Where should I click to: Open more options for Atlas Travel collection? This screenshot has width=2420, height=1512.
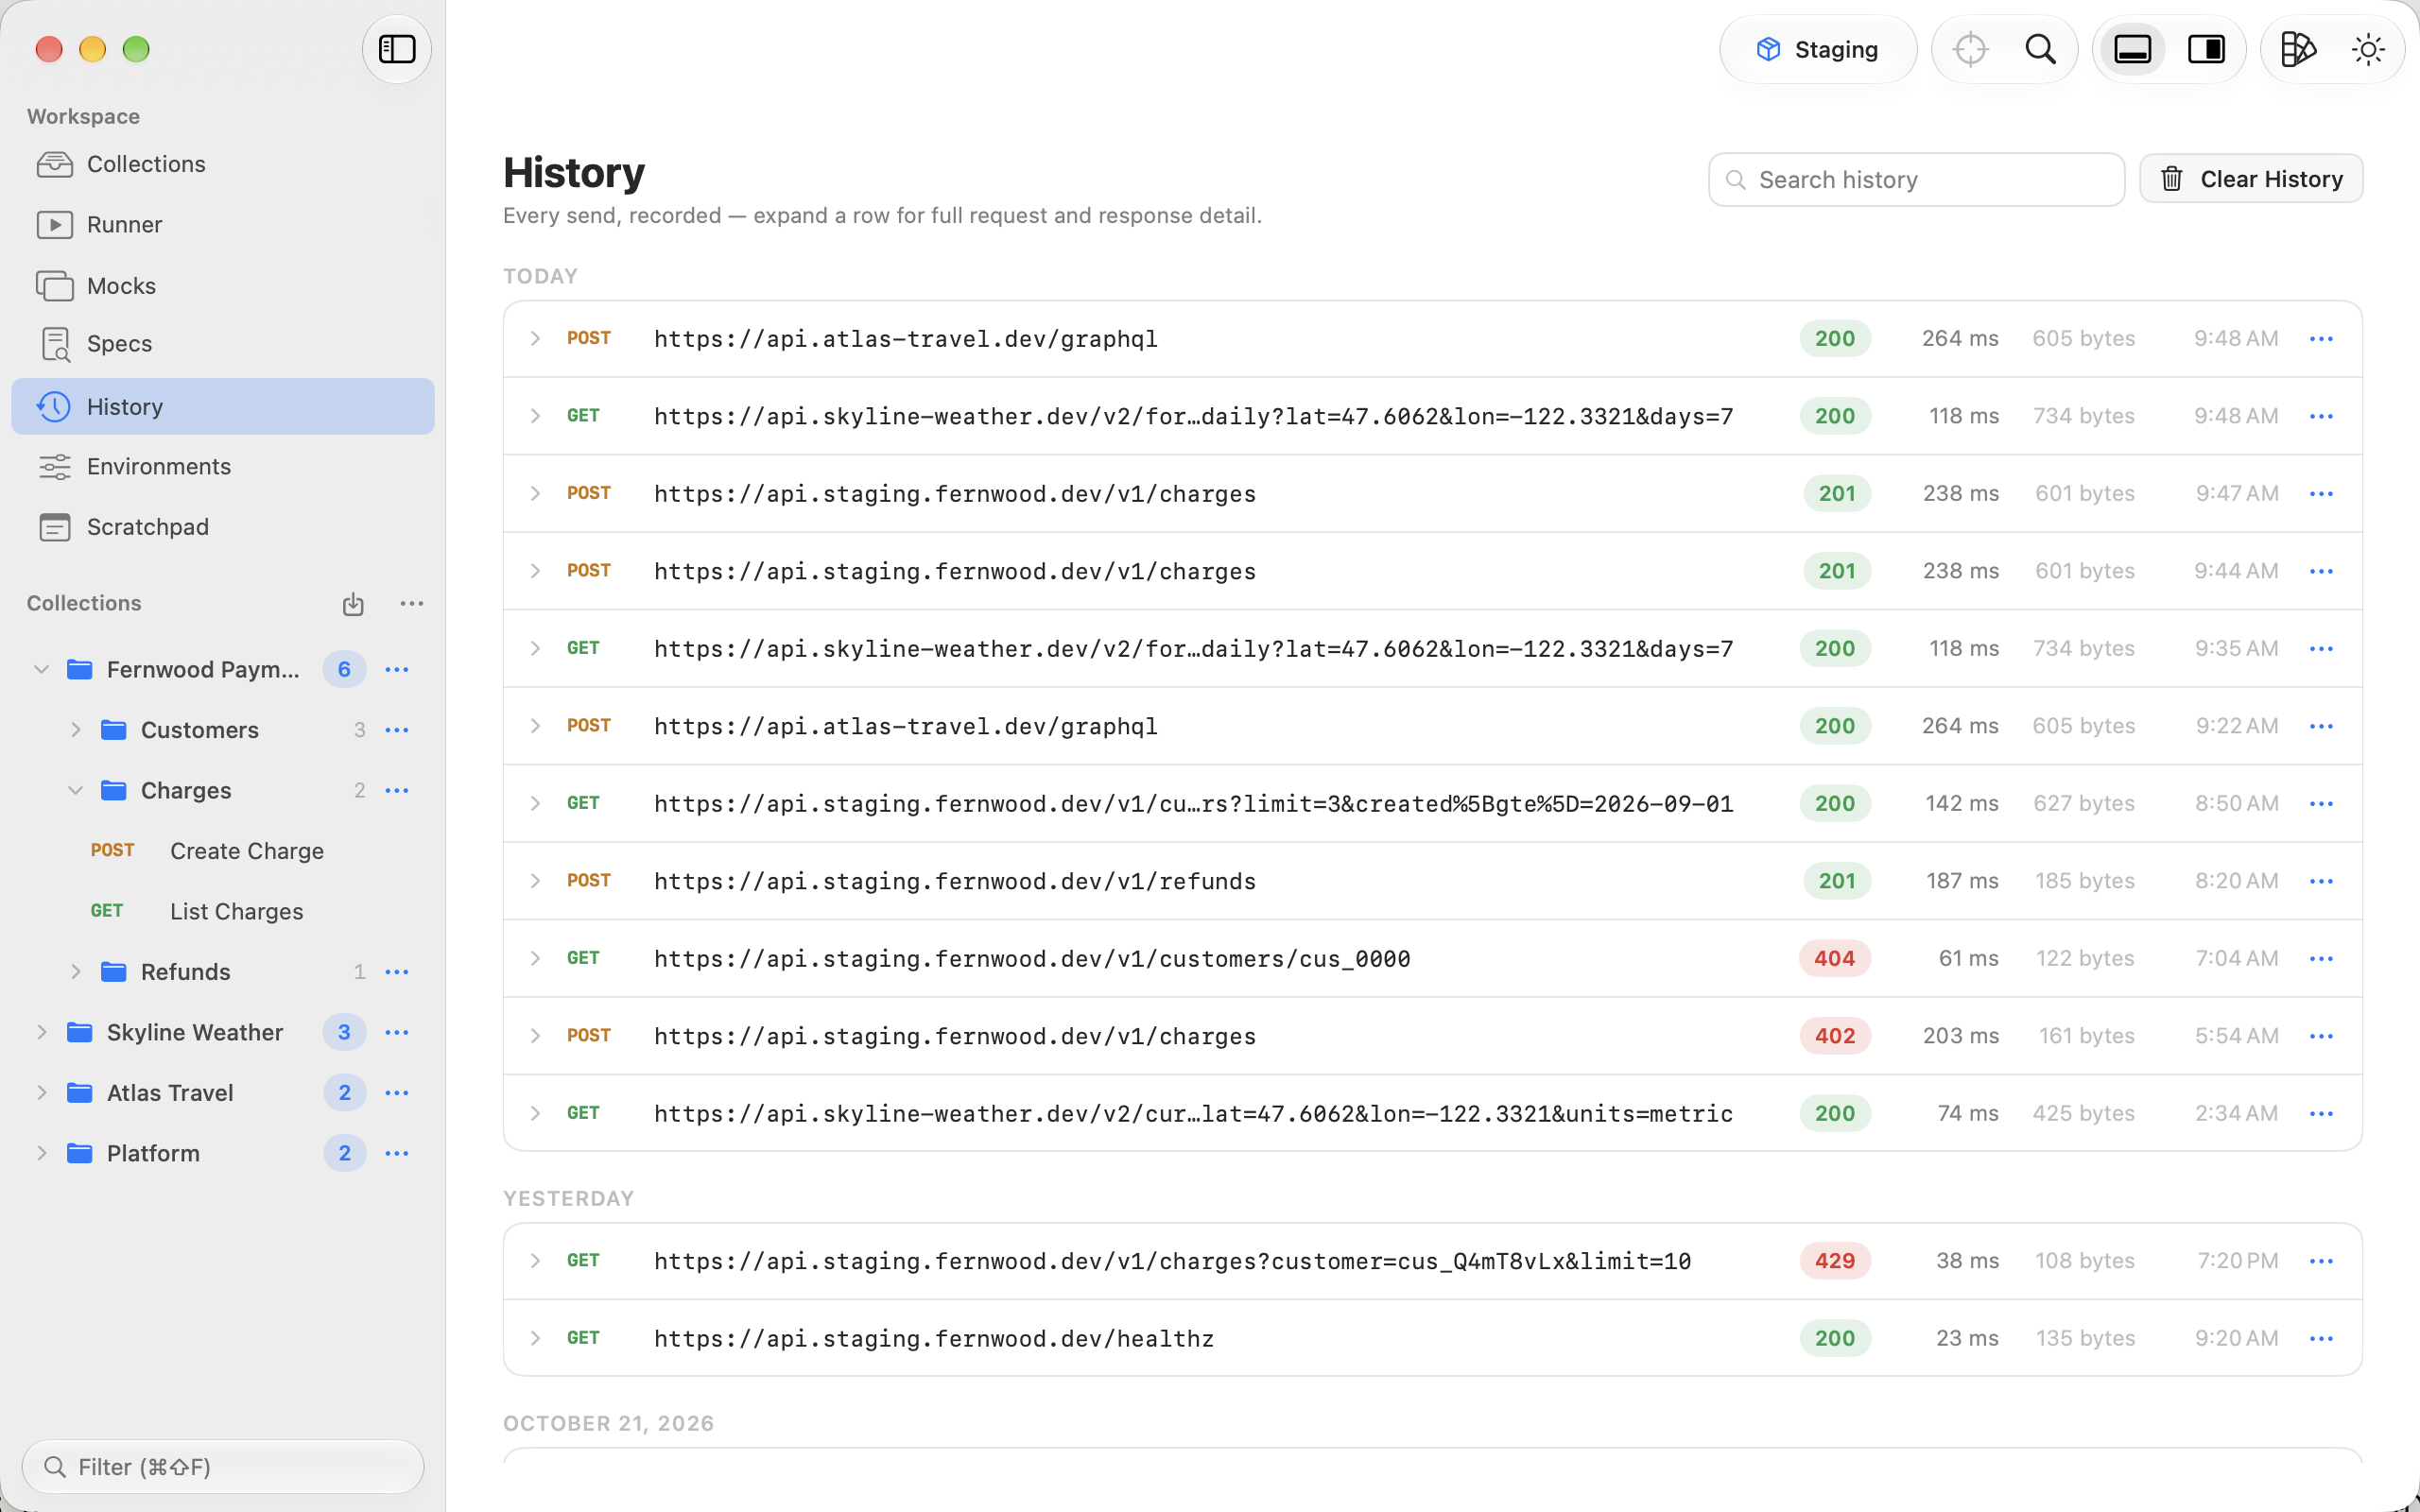(x=396, y=1093)
